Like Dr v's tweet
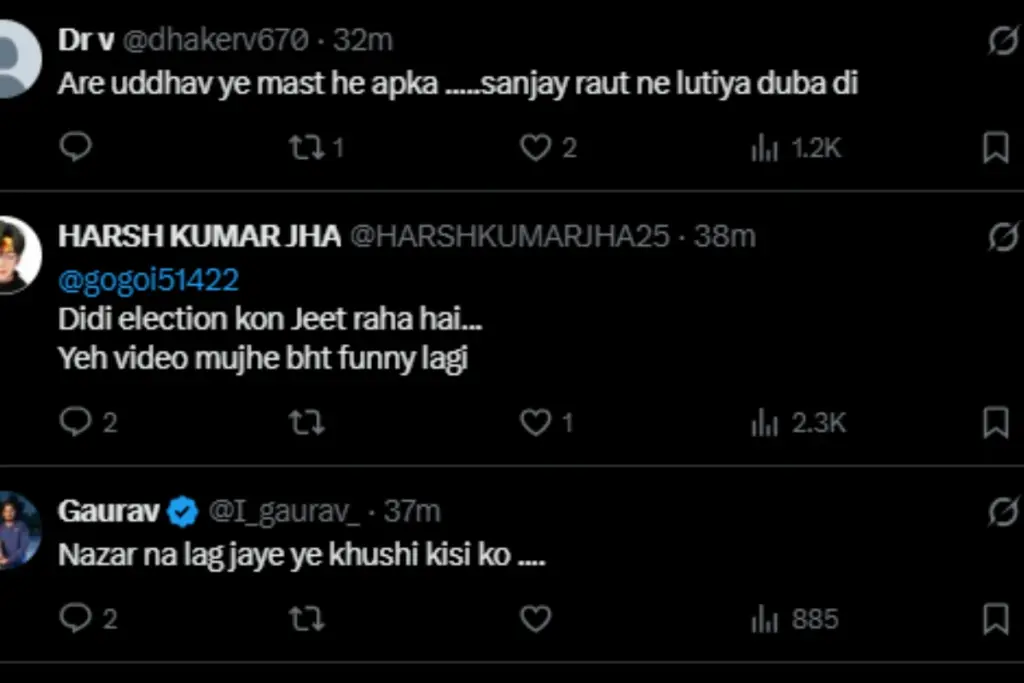1024x683 pixels. point(536,148)
